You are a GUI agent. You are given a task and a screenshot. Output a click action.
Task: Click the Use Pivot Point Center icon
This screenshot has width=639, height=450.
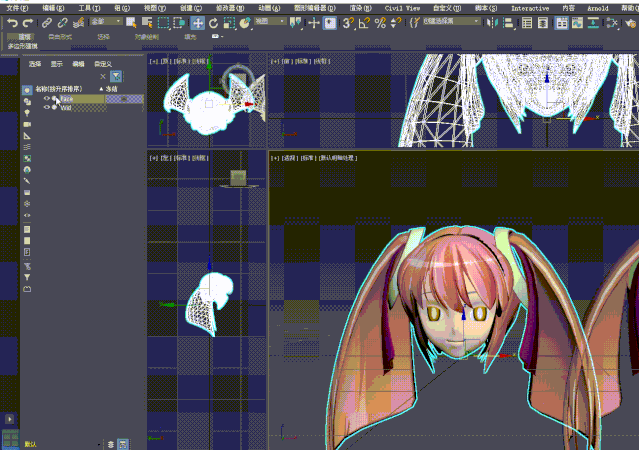point(295,23)
